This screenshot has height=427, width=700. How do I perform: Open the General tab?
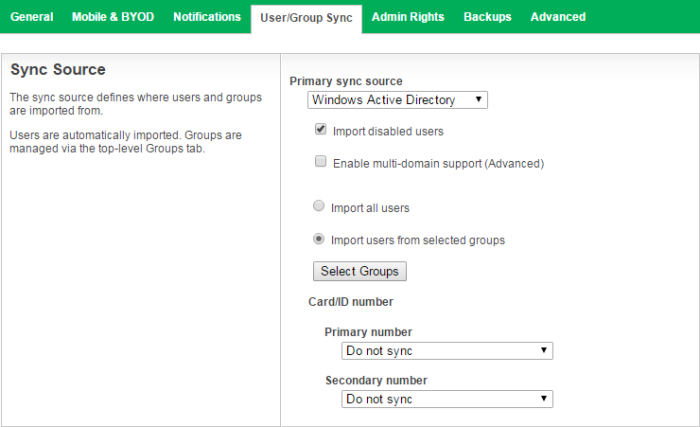click(32, 17)
